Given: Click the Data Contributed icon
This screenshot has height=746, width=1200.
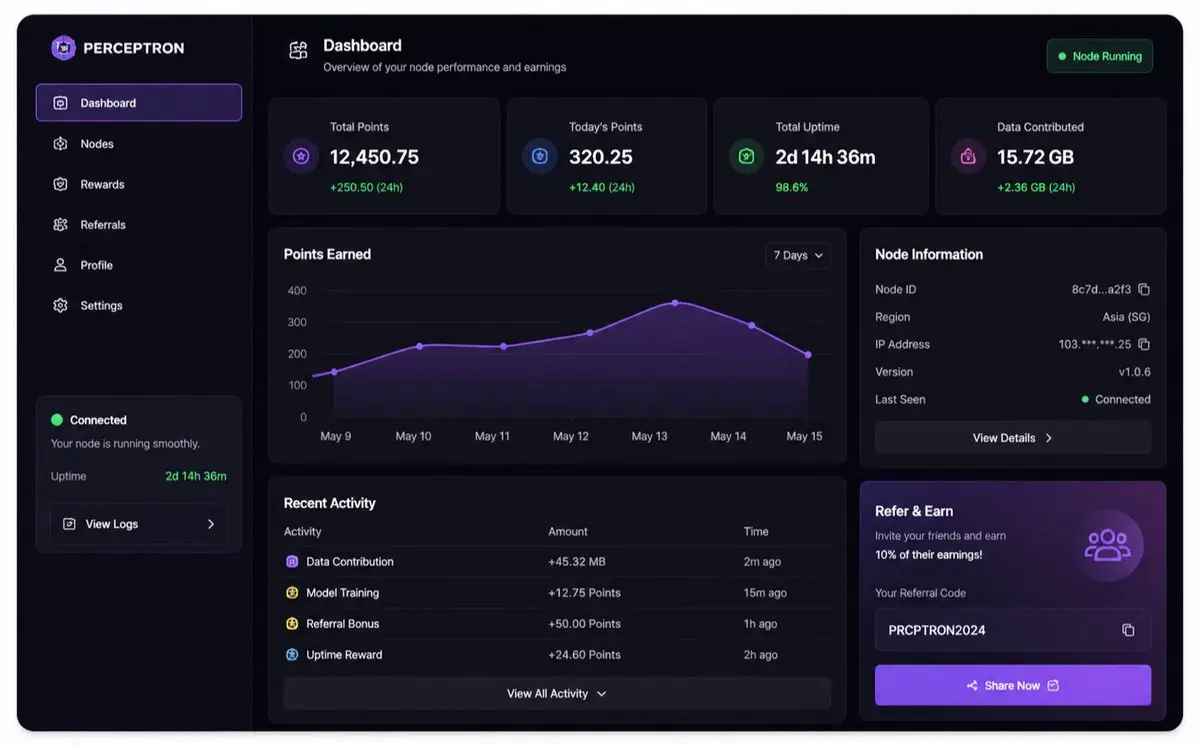Looking at the screenshot, I should pos(968,157).
